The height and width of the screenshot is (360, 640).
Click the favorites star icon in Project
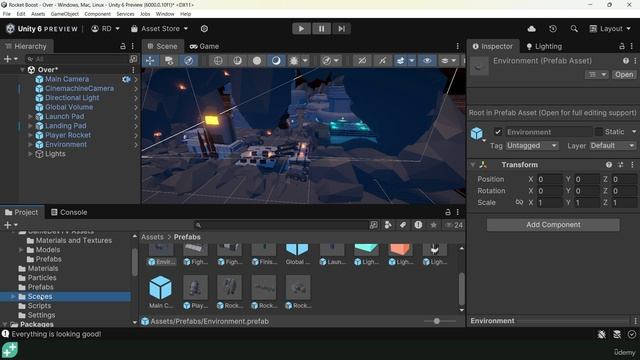[433, 225]
